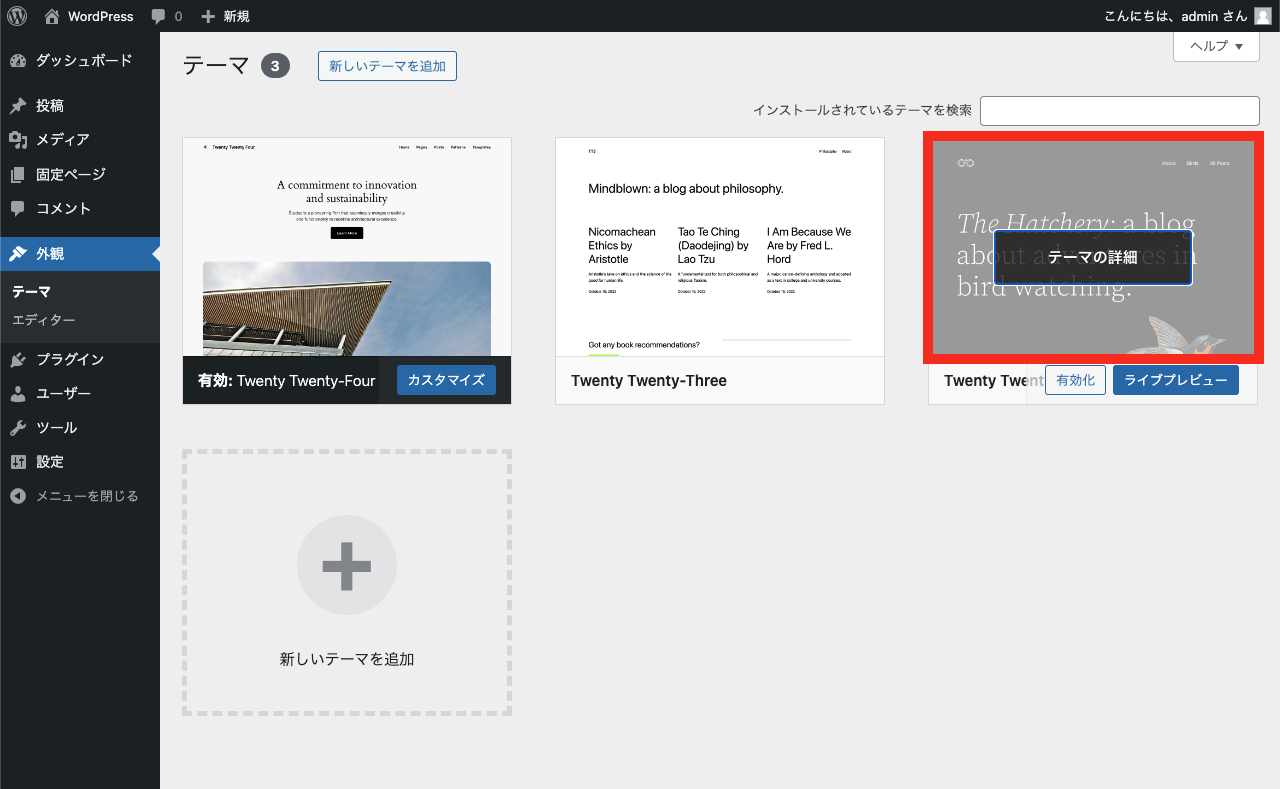
Task: Click the dashboard gauge icon
Action: [18, 61]
